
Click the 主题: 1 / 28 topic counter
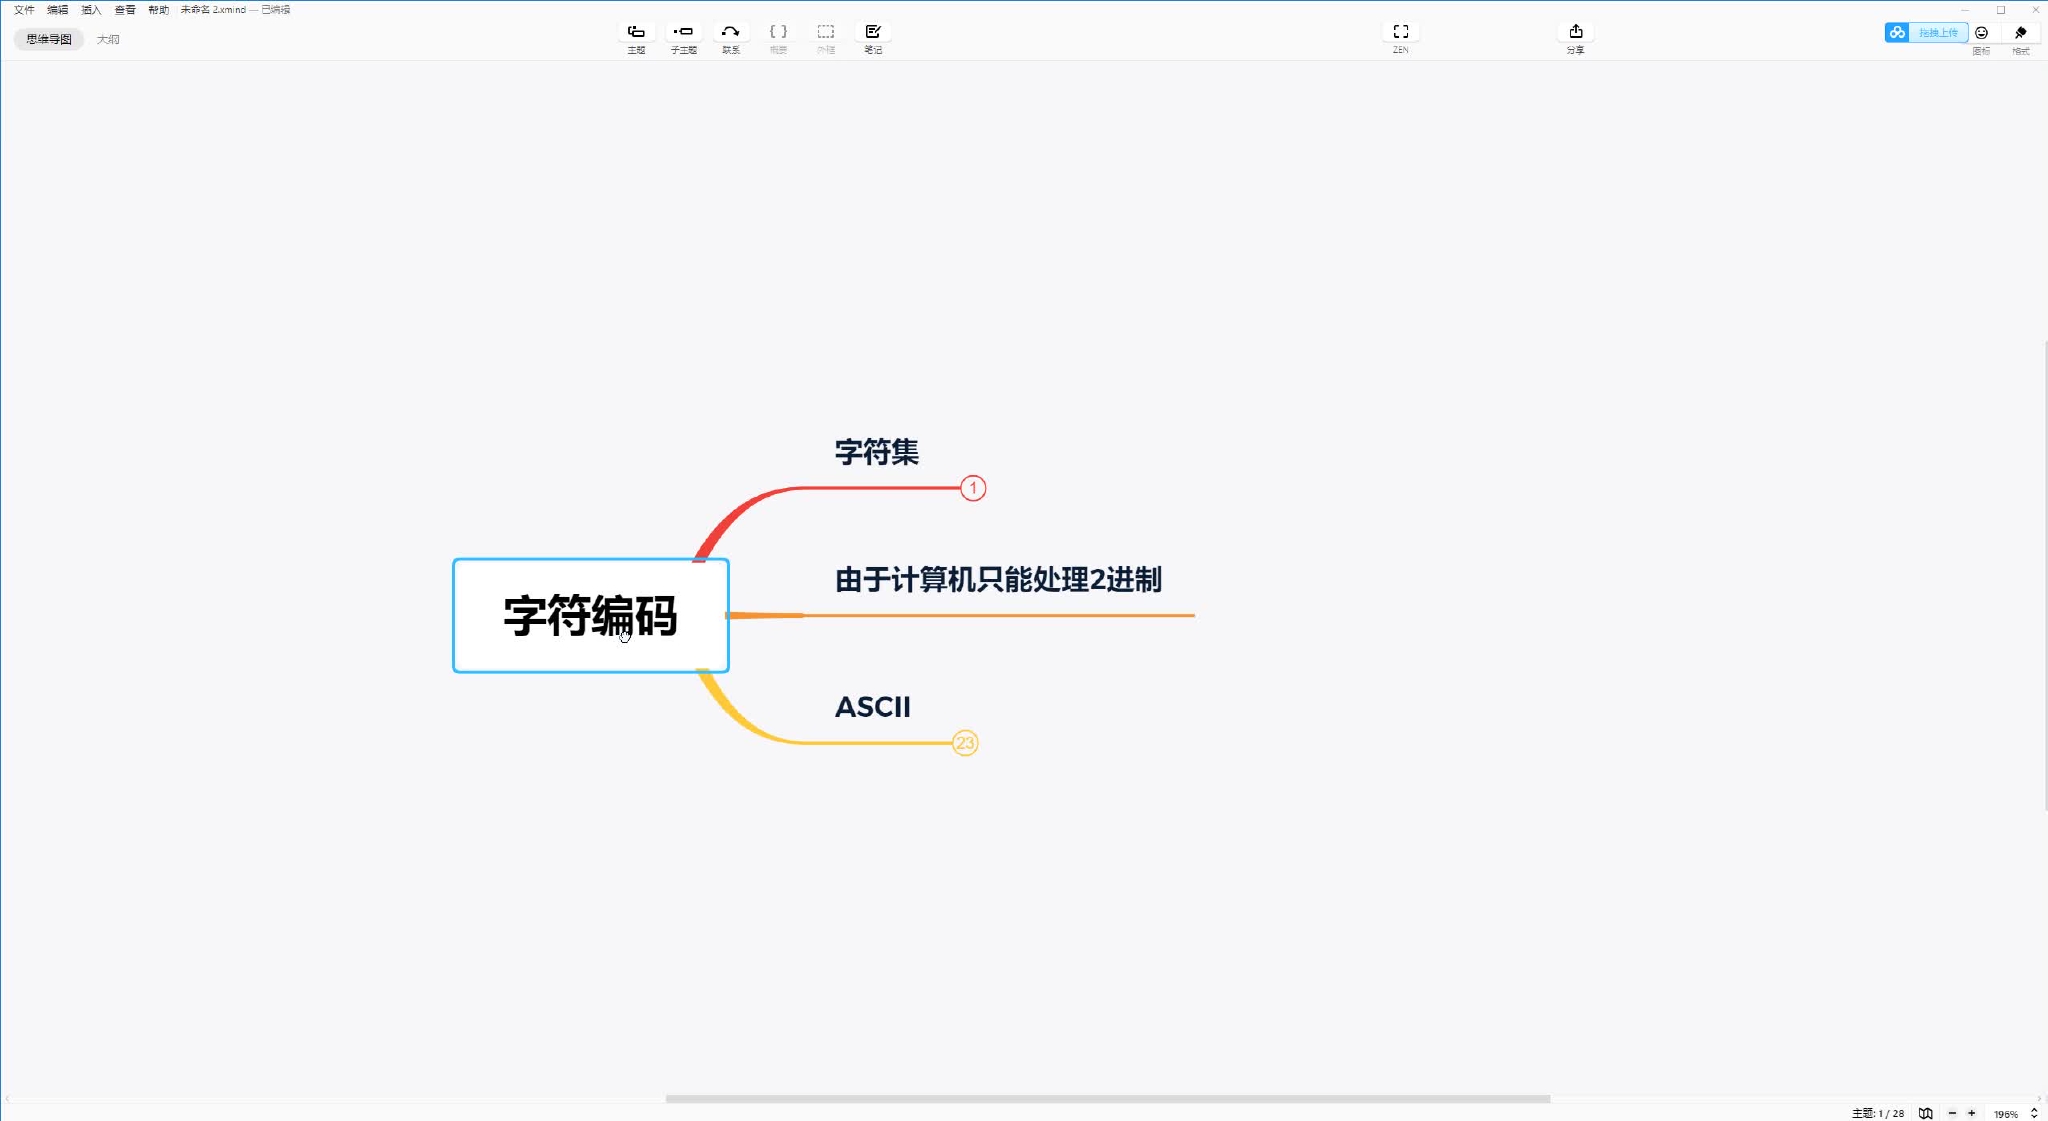pos(1878,1113)
